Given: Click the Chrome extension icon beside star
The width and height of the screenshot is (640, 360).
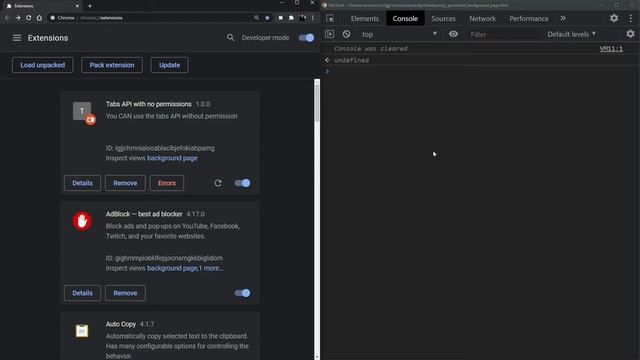Looking at the screenshot, I should click(x=280, y=18).
